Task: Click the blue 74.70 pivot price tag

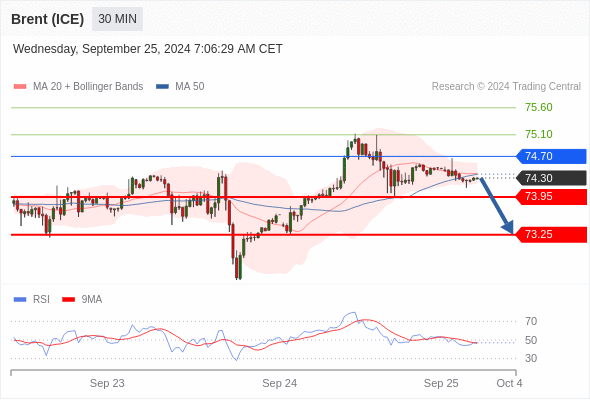Action: click(551, 156)
